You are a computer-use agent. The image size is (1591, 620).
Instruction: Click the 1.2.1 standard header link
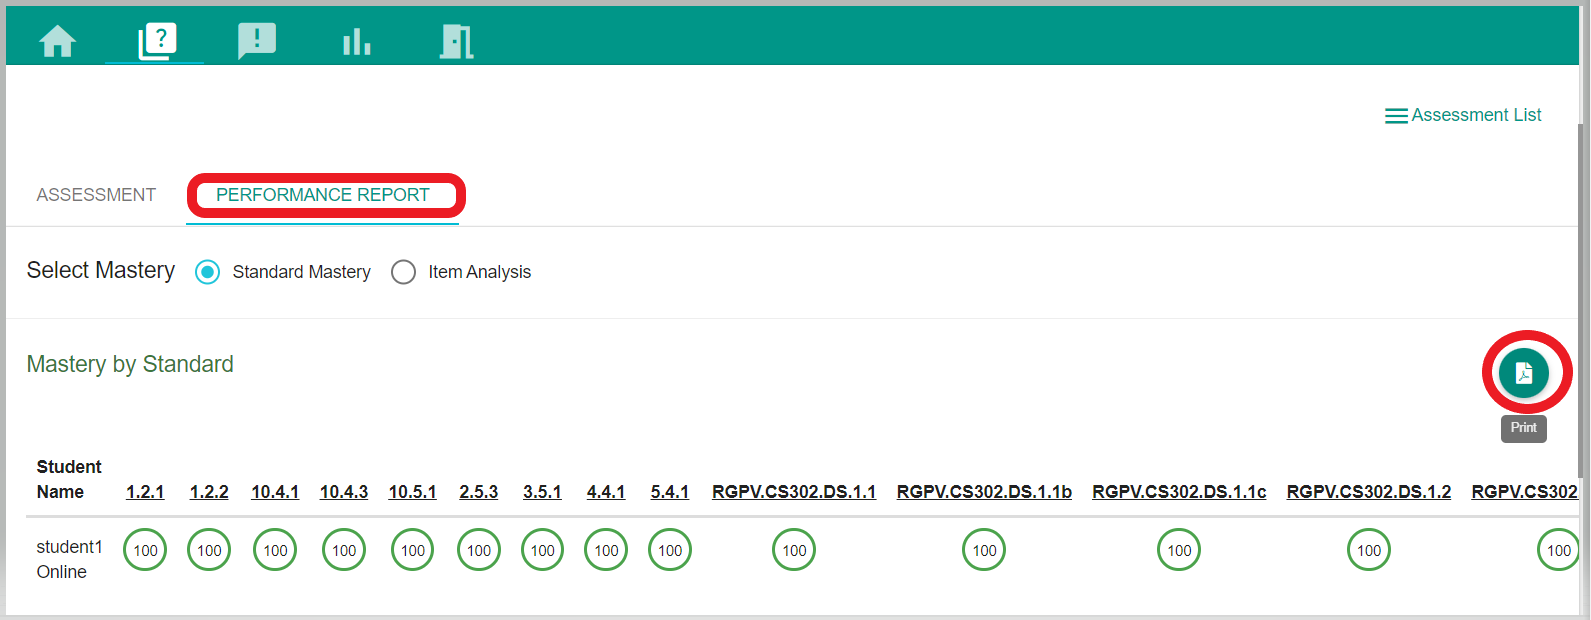[x=145, y=492]
